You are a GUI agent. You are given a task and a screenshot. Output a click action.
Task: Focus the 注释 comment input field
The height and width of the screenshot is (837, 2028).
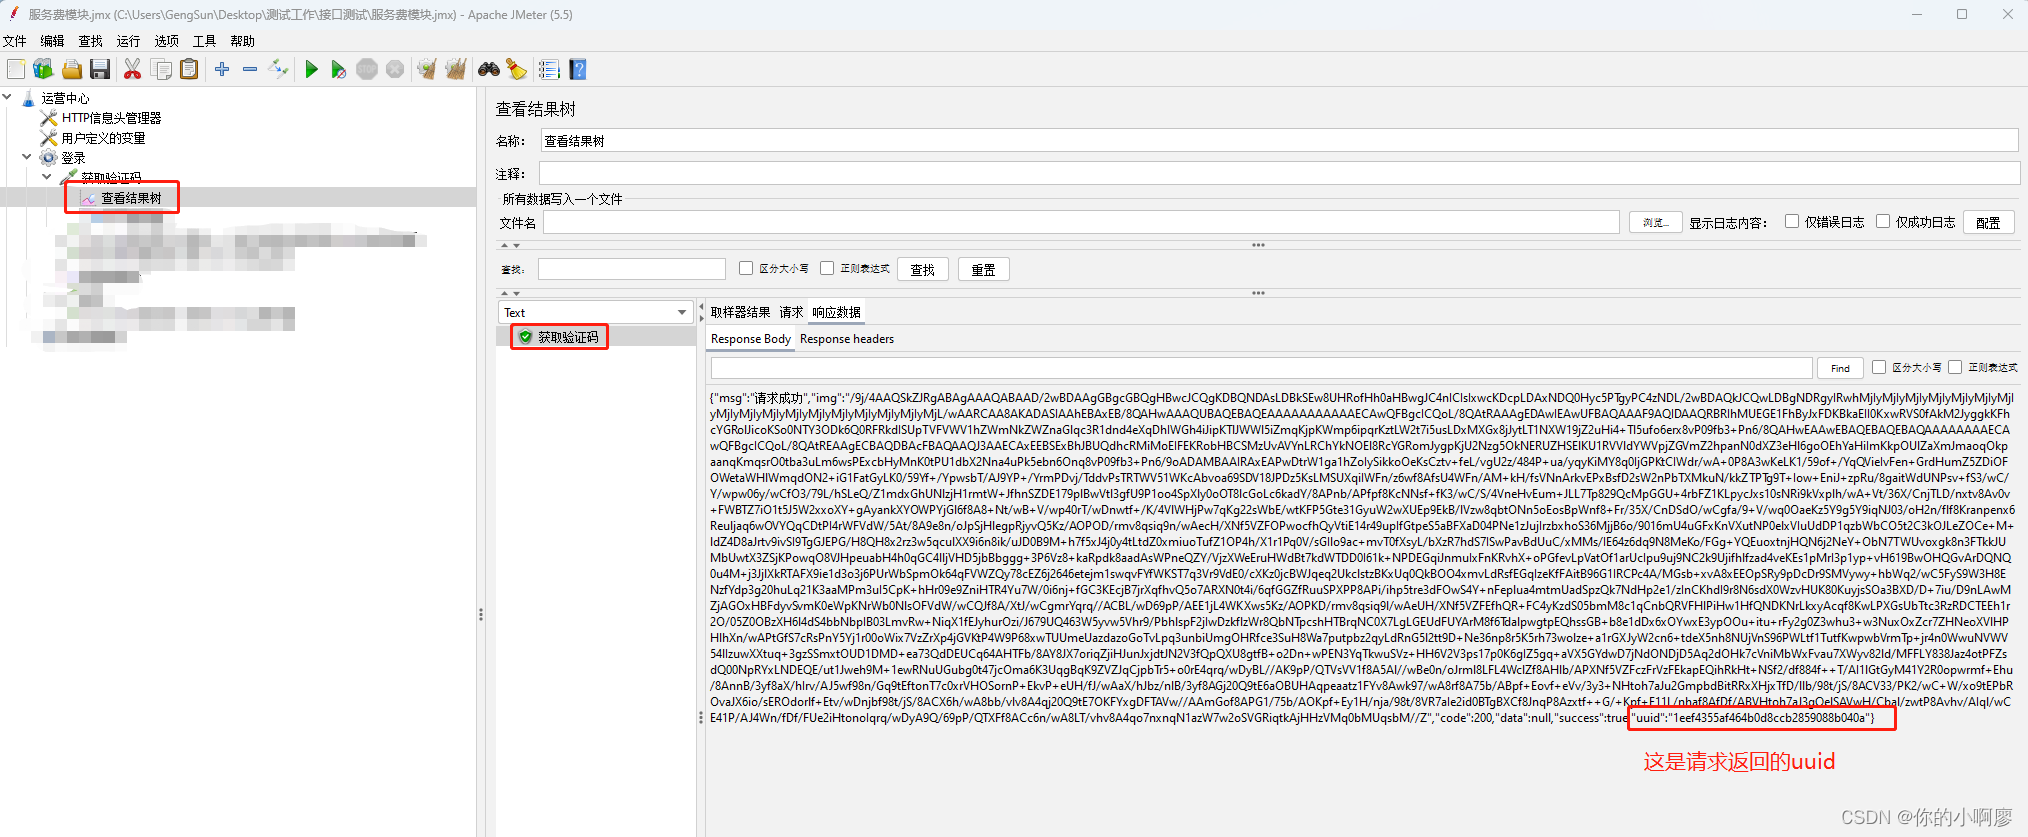1279,173
